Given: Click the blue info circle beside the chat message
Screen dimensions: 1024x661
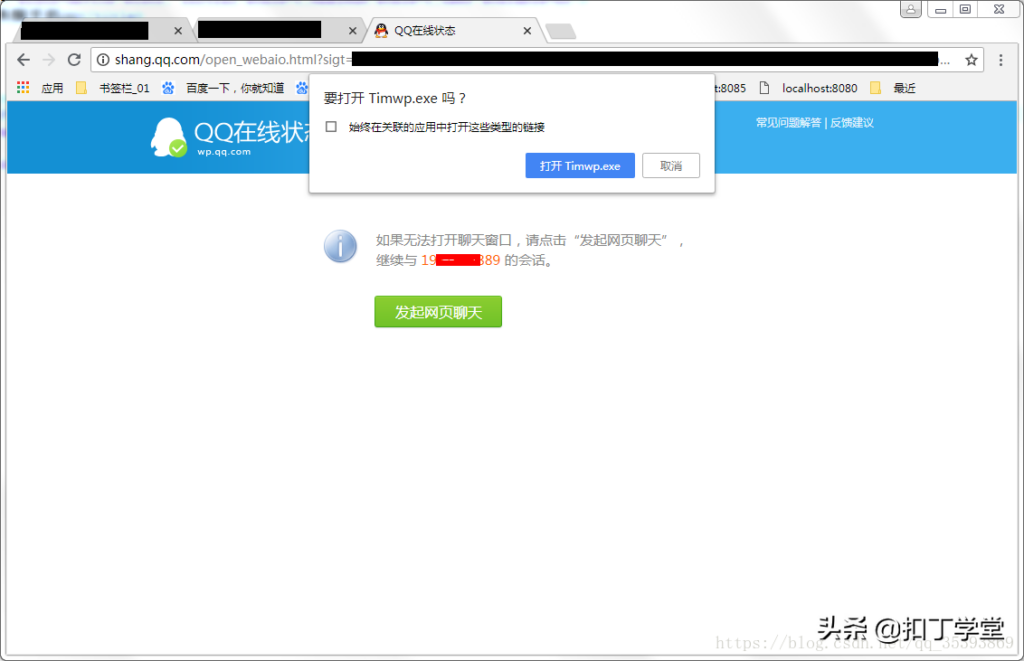Looking at the screenshot, I should (x=340, y=246).
